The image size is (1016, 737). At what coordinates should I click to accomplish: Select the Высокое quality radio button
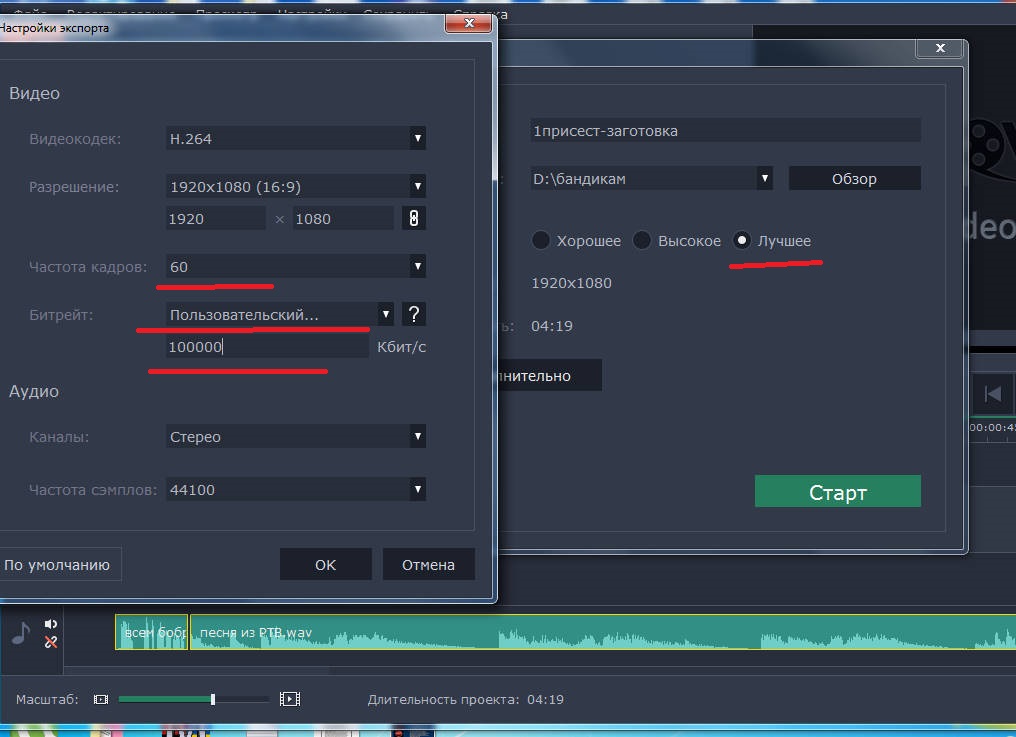642,240
